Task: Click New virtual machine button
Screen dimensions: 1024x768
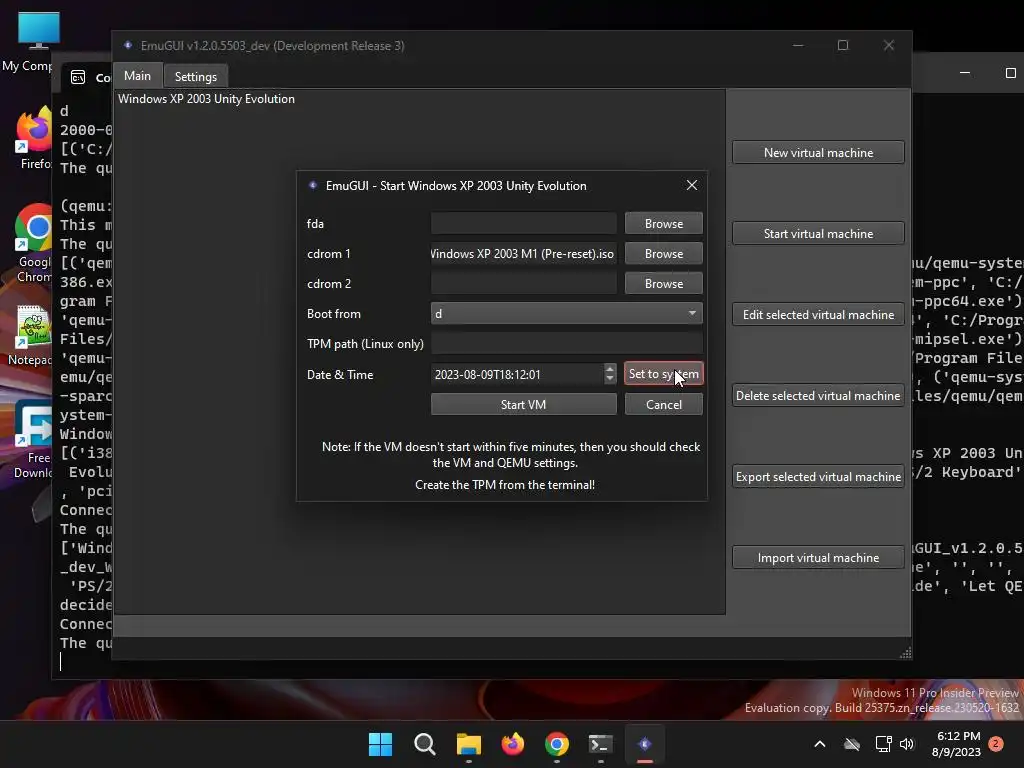Action: (818, 152)
